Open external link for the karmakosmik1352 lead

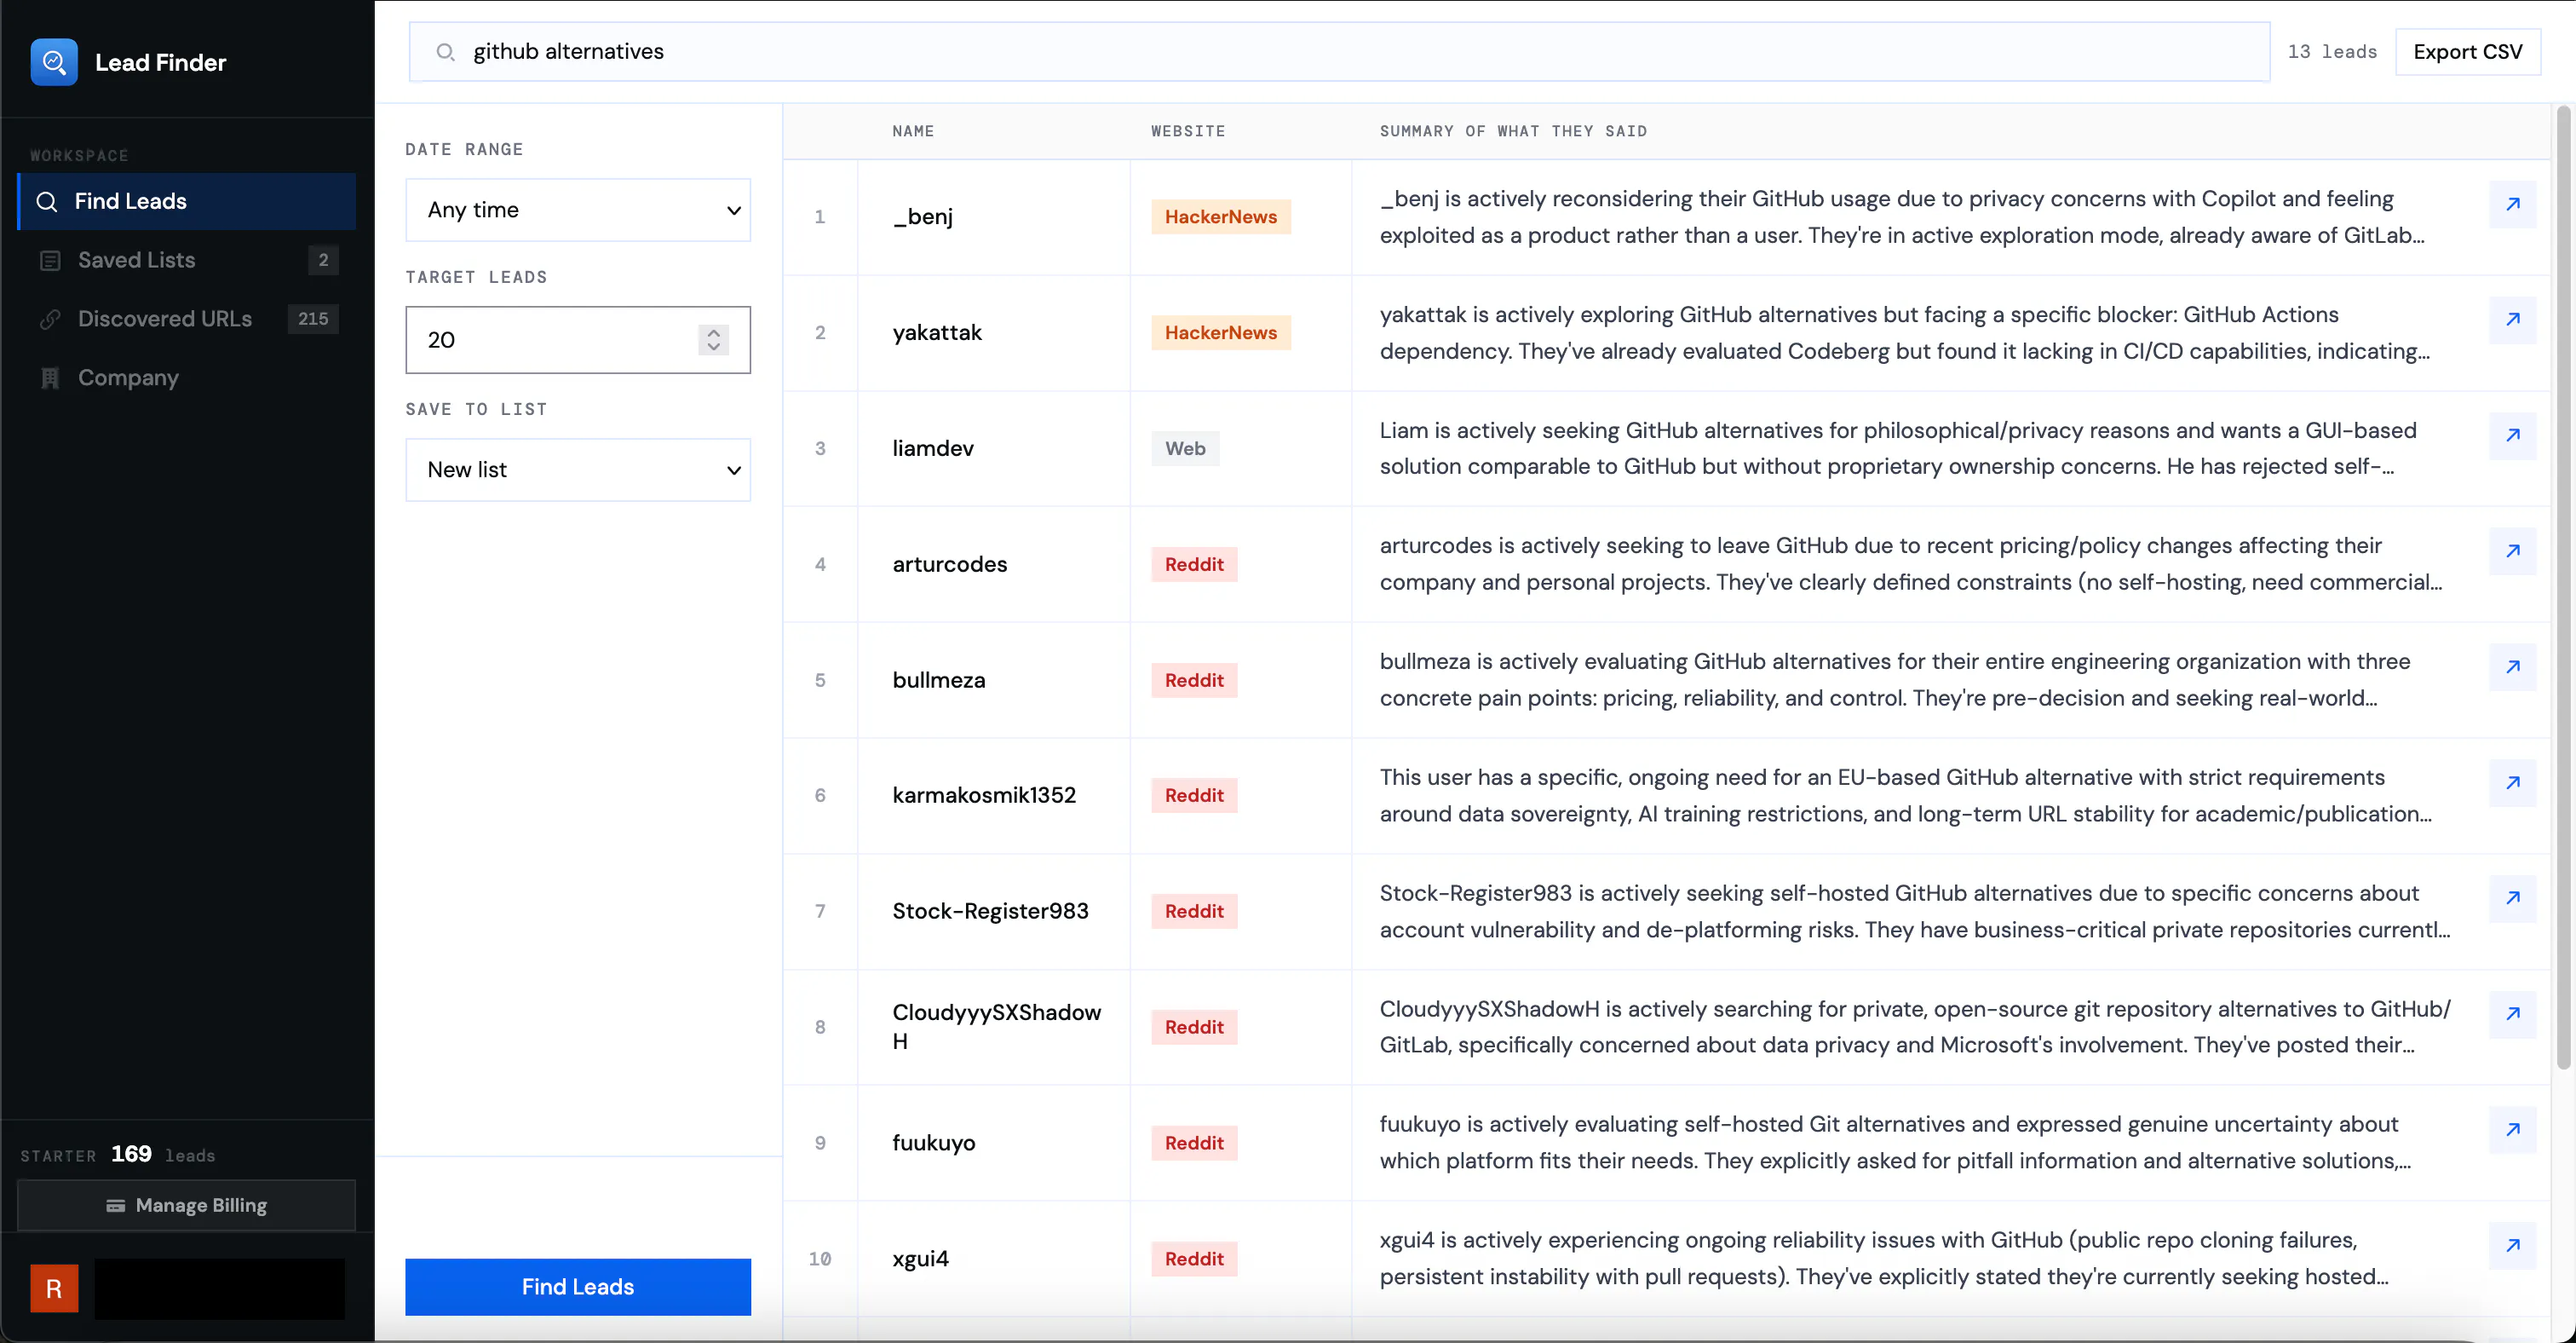pyautogui.click(x=2512, y=783)
